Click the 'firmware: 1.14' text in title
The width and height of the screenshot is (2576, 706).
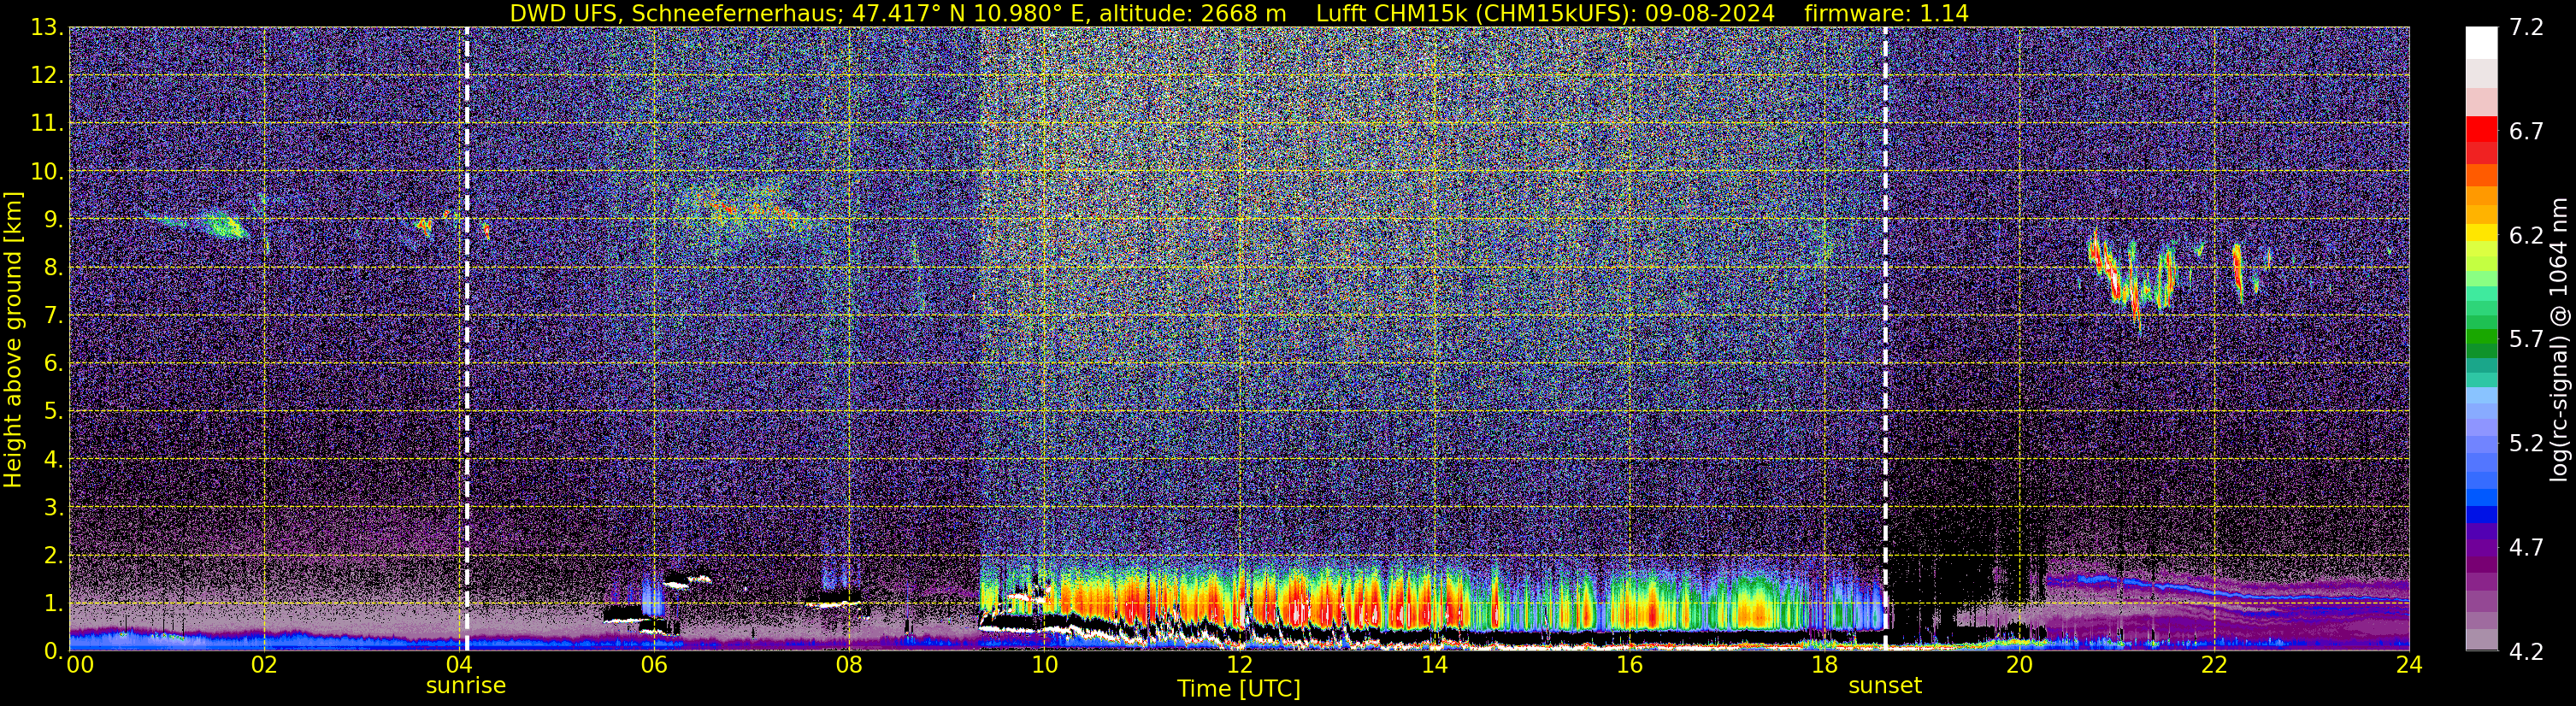tap(1887, 13)
